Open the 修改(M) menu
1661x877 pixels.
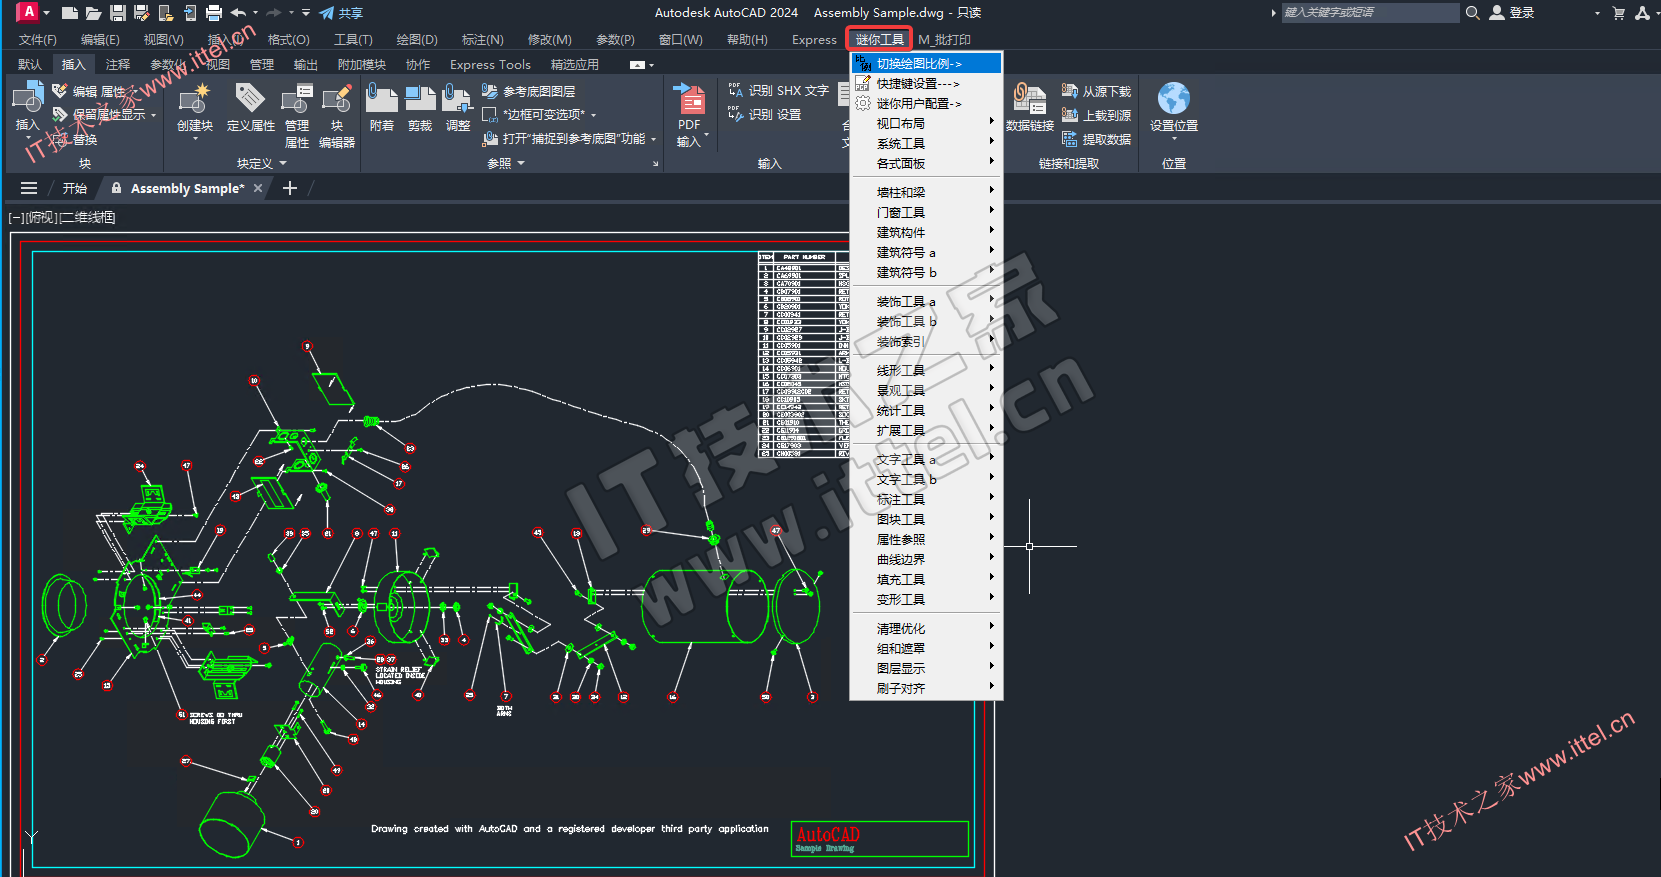click(549, 40)
